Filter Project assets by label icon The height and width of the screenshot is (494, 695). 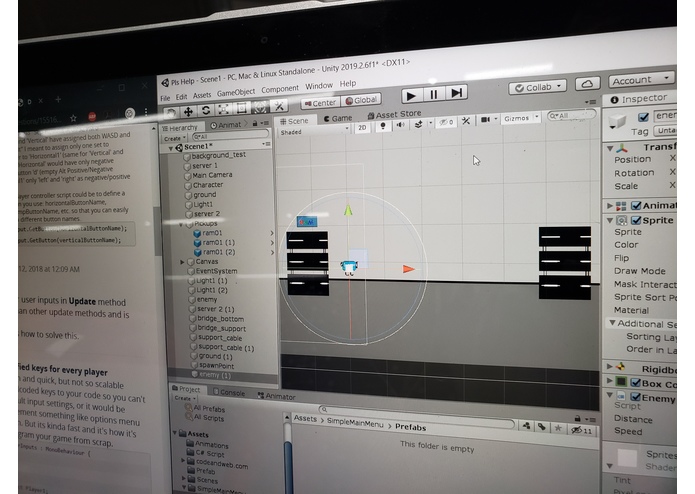pos(542,427)
